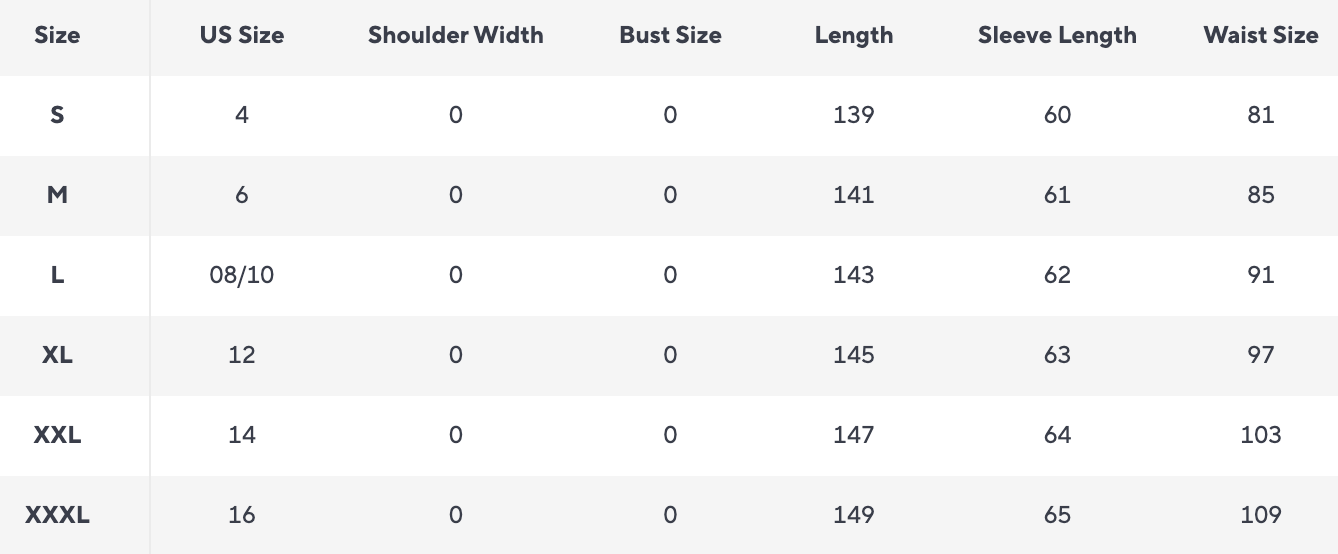Select the Waist Size column header
The width and height of the screenshot is (1338, 554).
(x=1261, y=35)
